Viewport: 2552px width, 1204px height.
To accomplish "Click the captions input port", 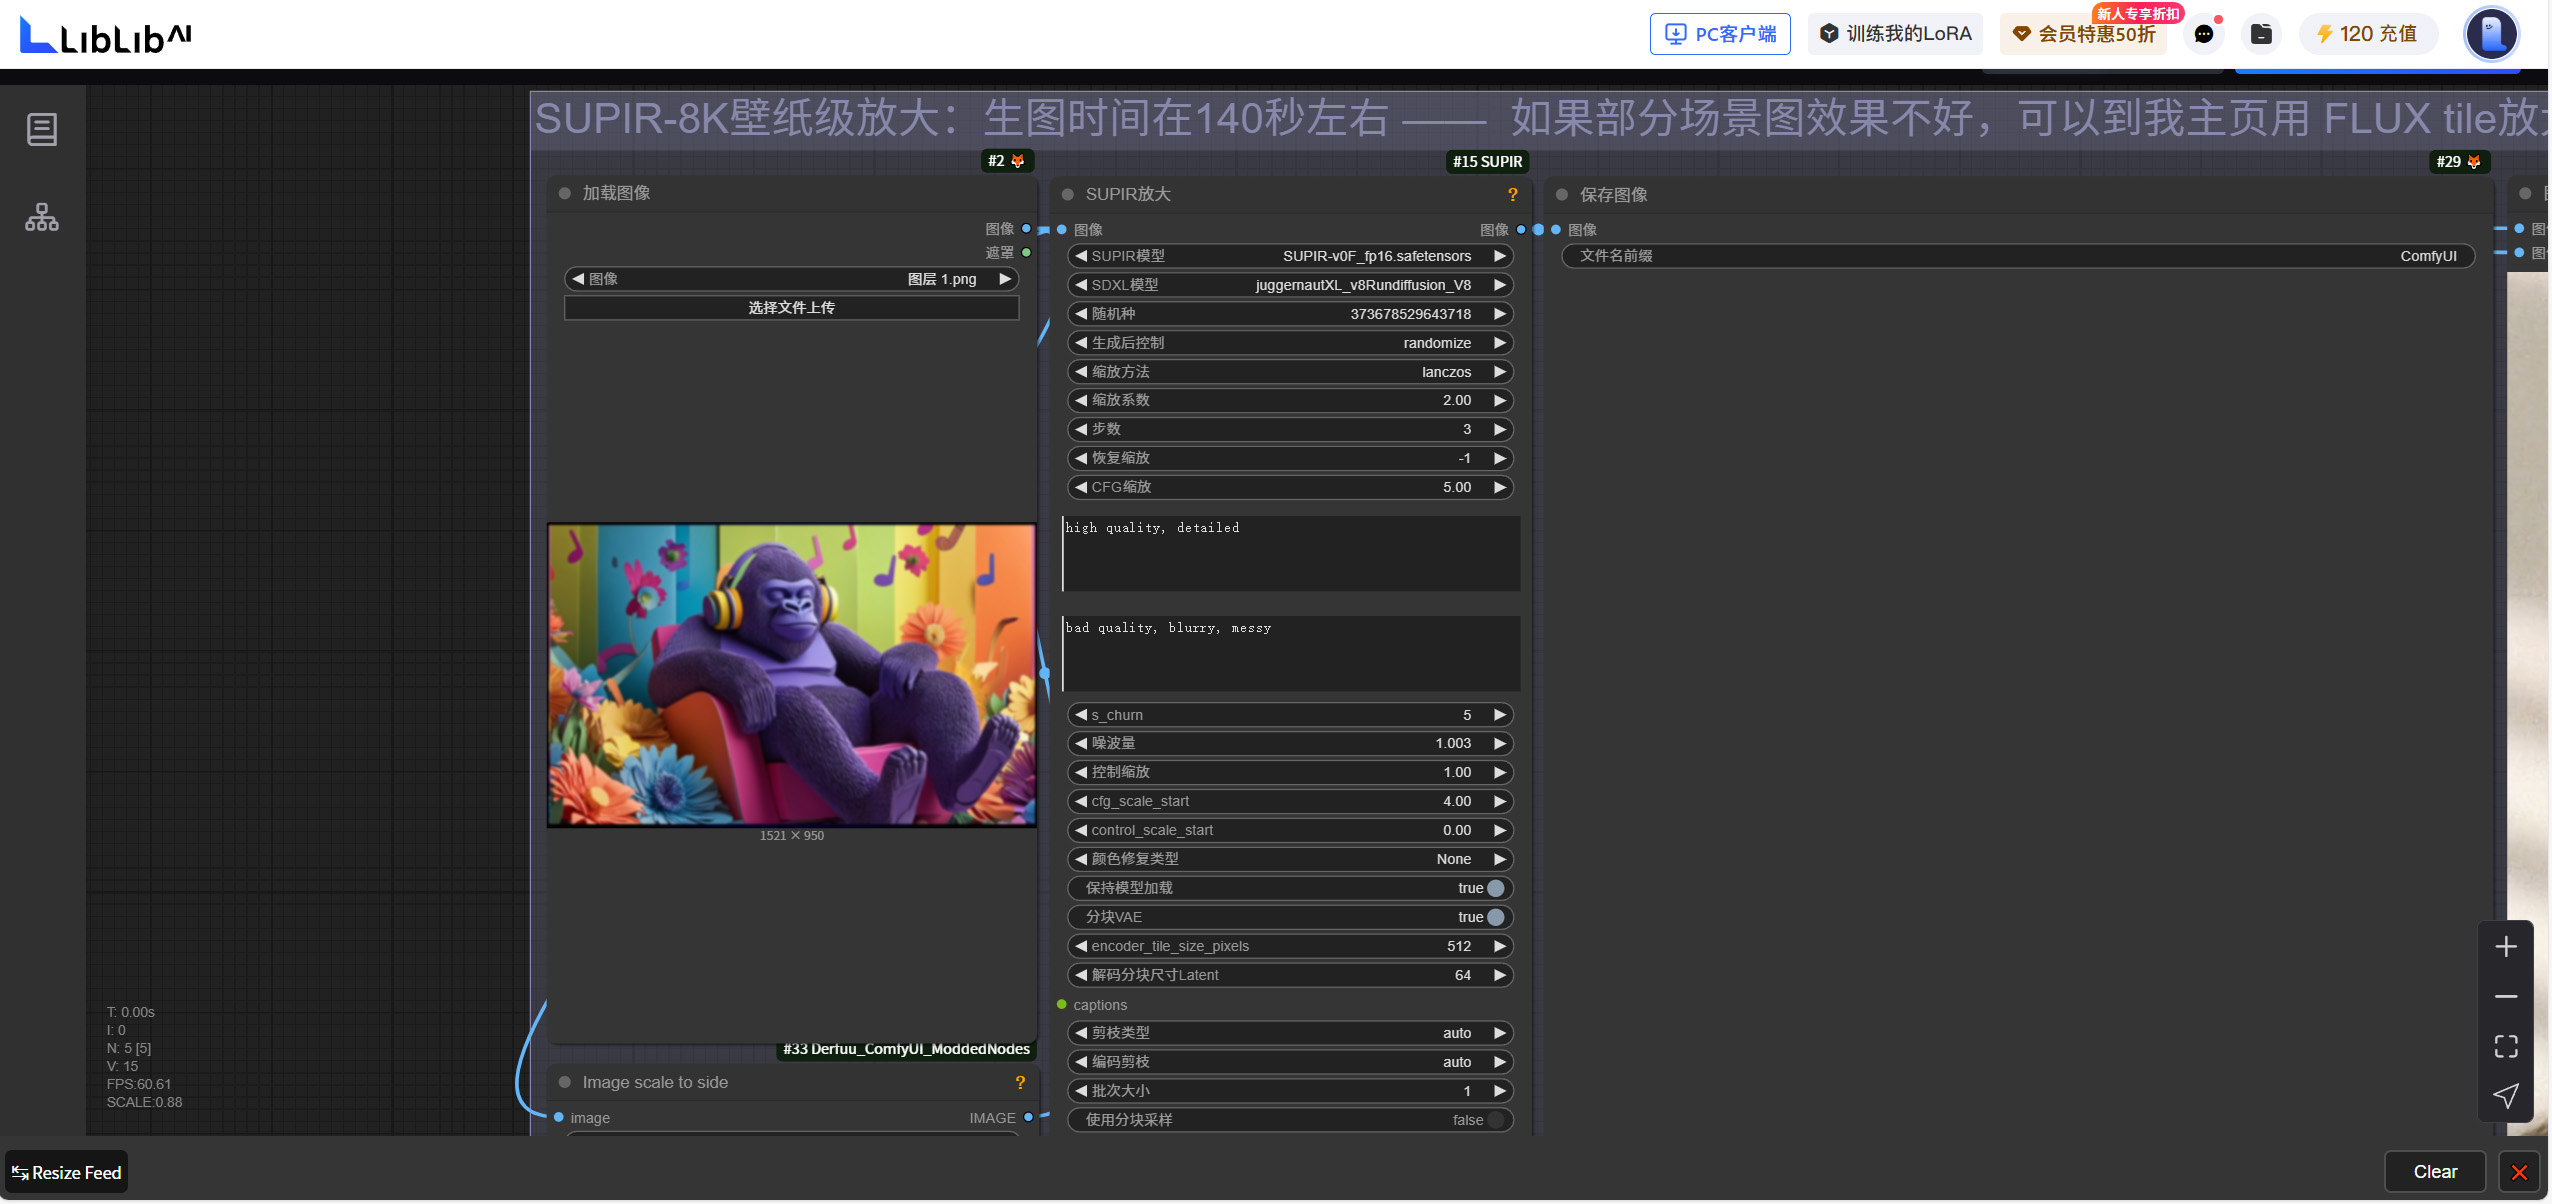I will [x=1062, y=1004].
